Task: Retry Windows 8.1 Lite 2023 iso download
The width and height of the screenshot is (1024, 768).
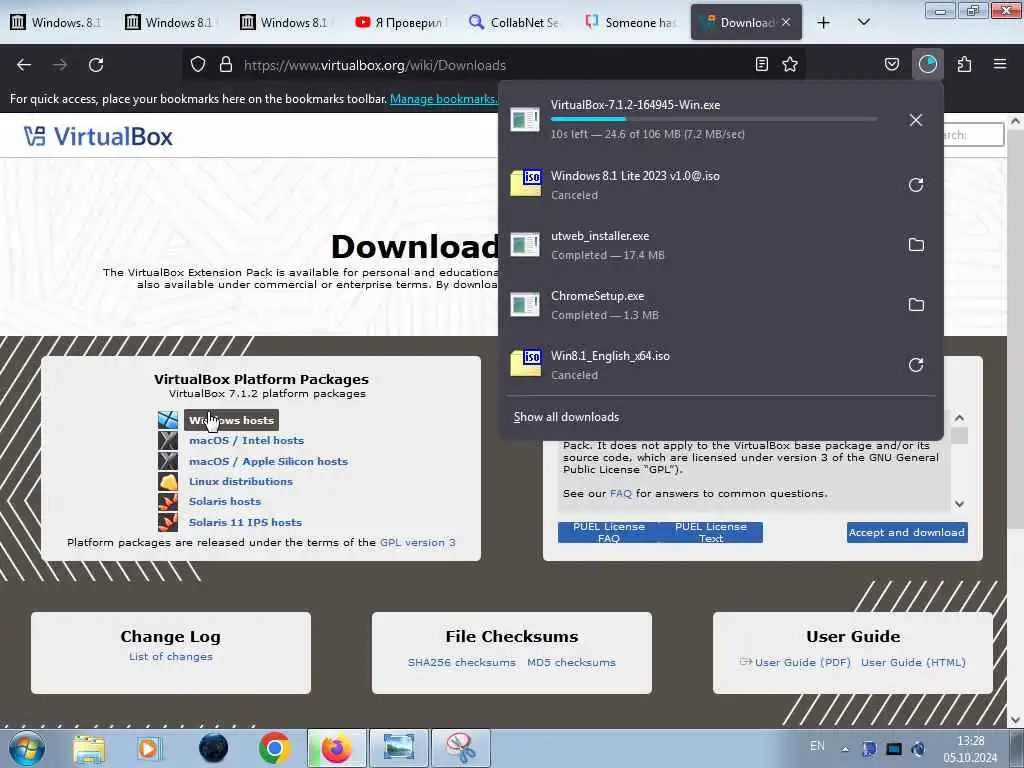Action: coord(916,185)
